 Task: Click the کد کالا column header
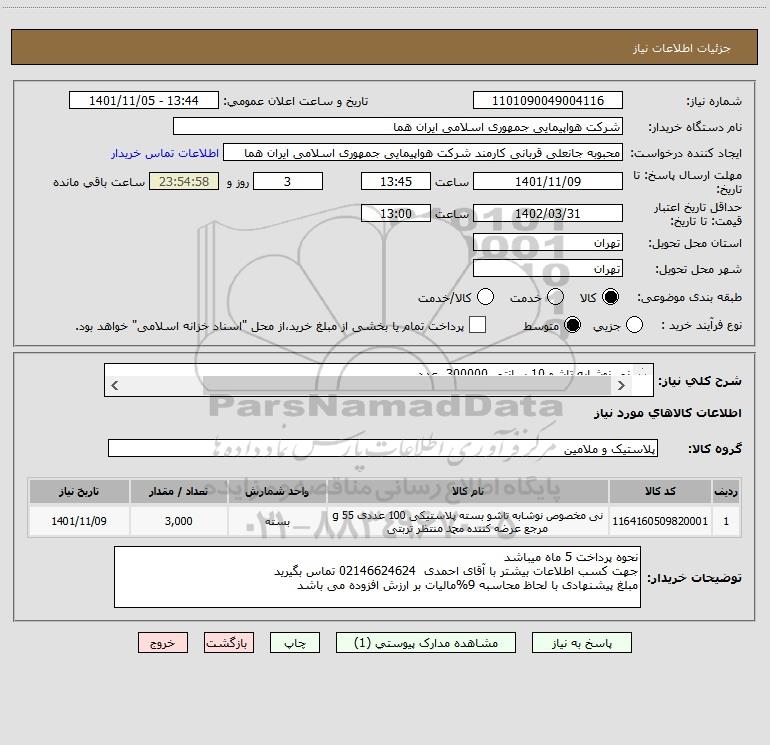coord(660,491)
